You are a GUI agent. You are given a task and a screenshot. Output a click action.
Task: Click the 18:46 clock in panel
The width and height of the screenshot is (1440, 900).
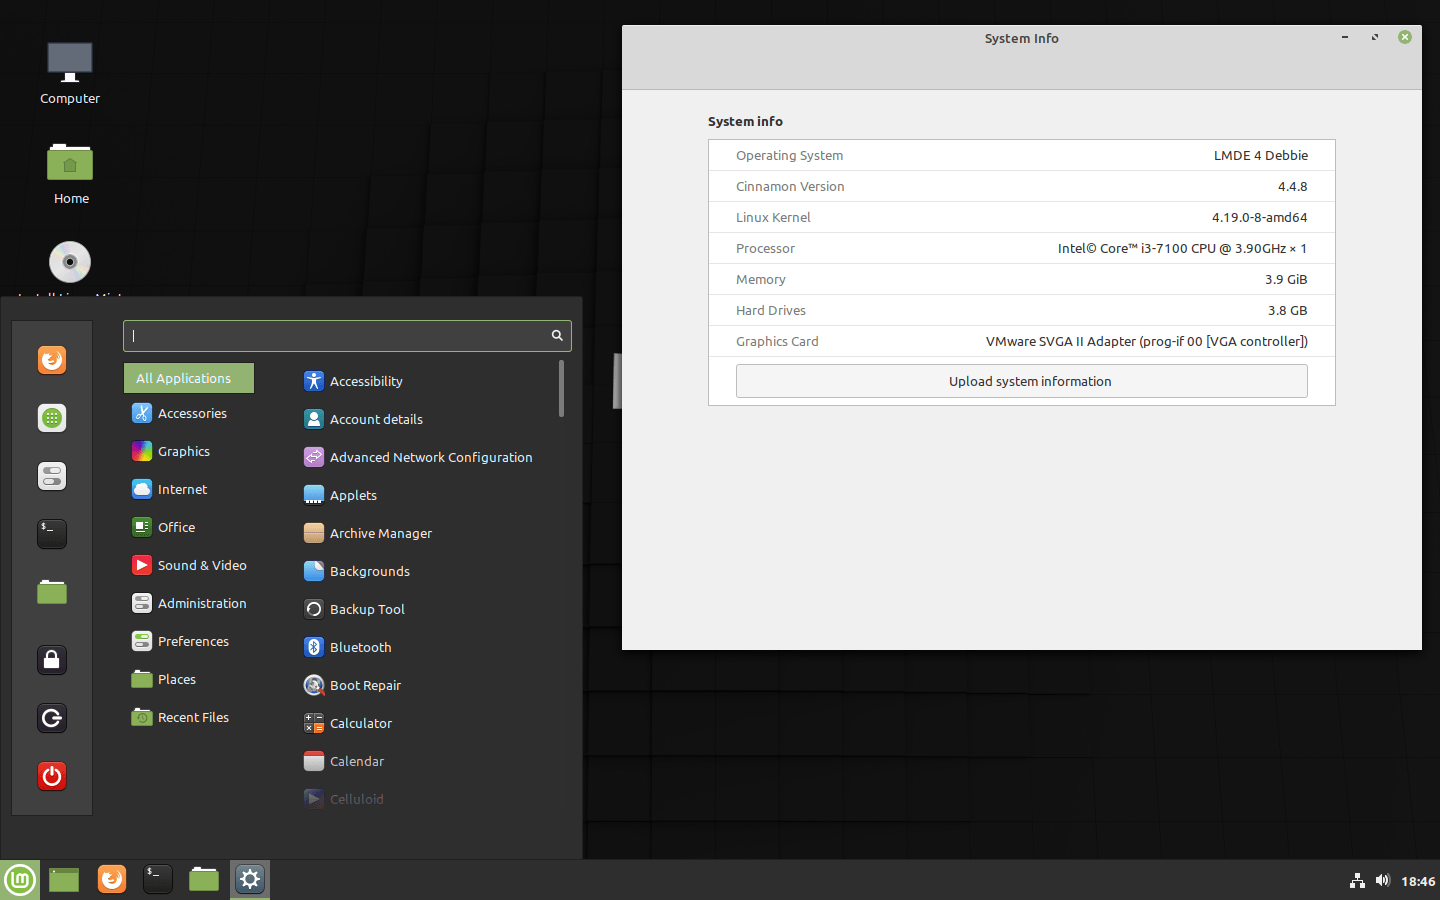click(1418, 881)
